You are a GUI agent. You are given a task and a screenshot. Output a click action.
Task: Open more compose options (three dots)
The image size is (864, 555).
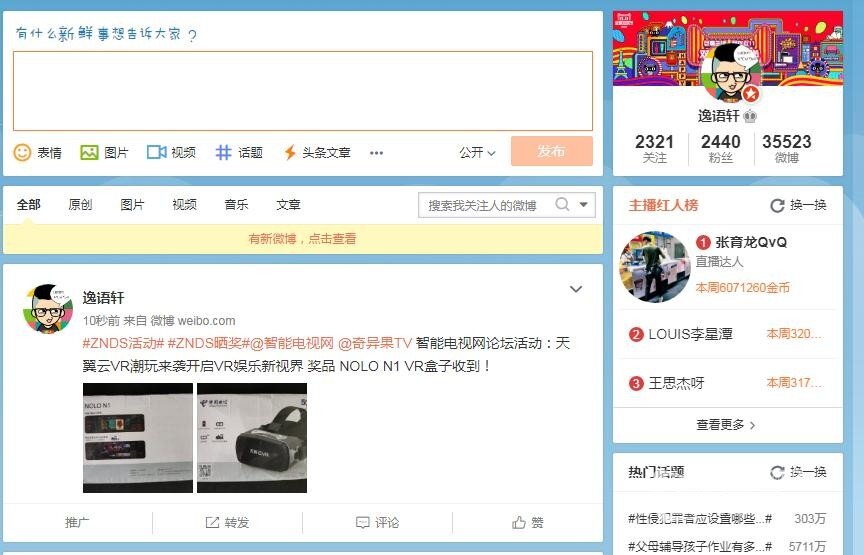376,153
